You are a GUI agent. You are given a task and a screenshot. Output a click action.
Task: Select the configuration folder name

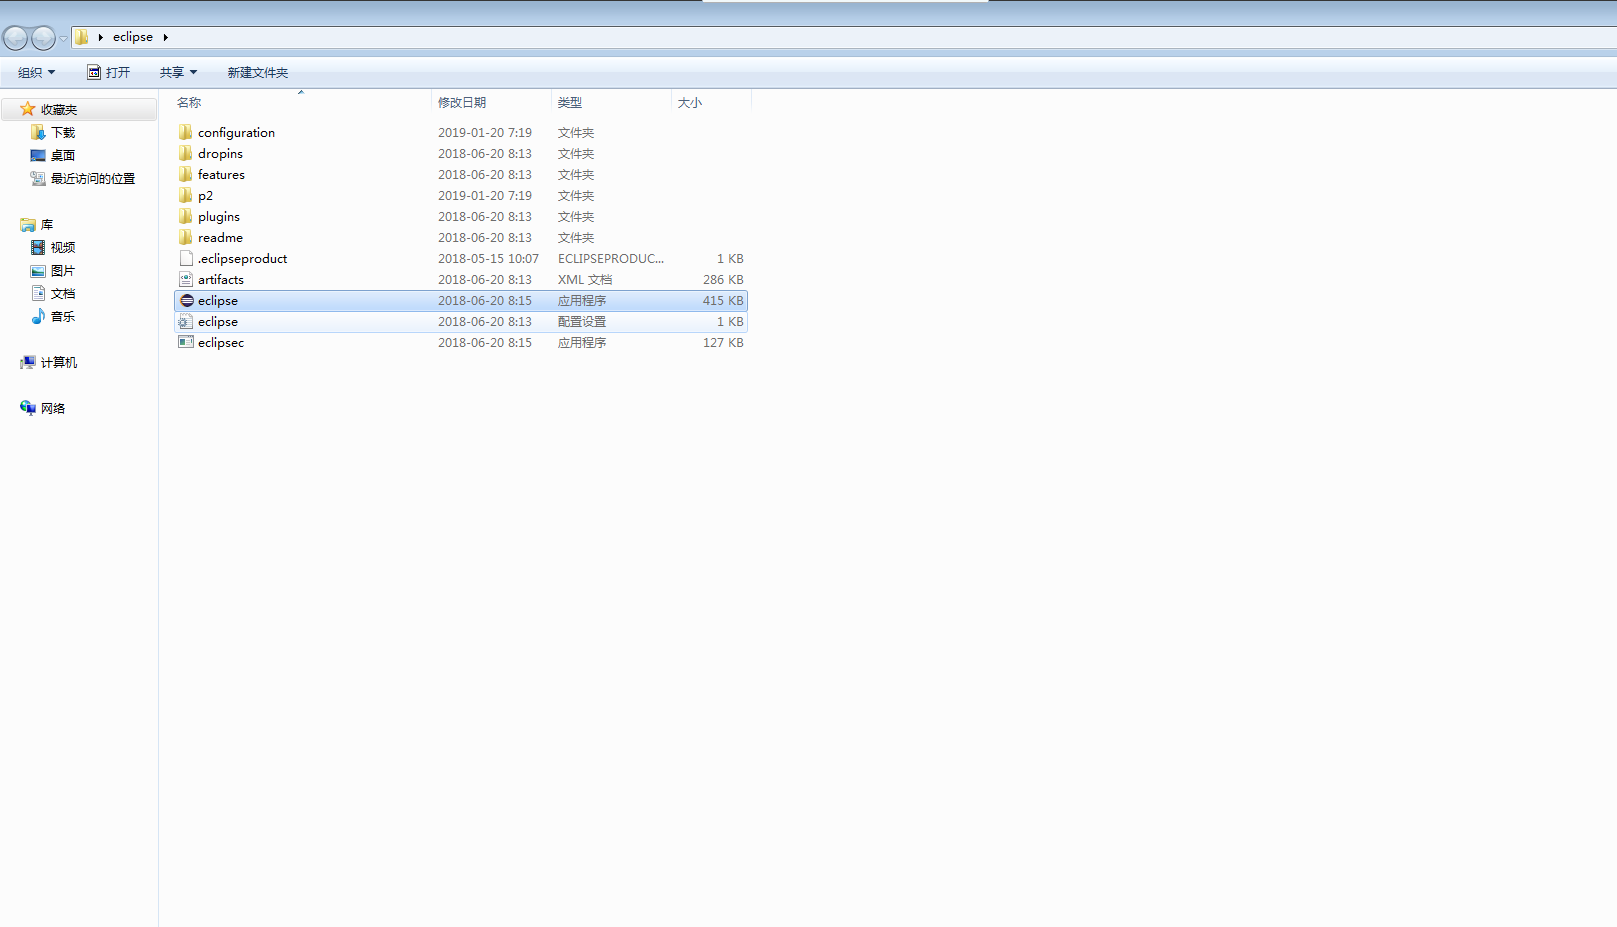click(x=236, y=132)
